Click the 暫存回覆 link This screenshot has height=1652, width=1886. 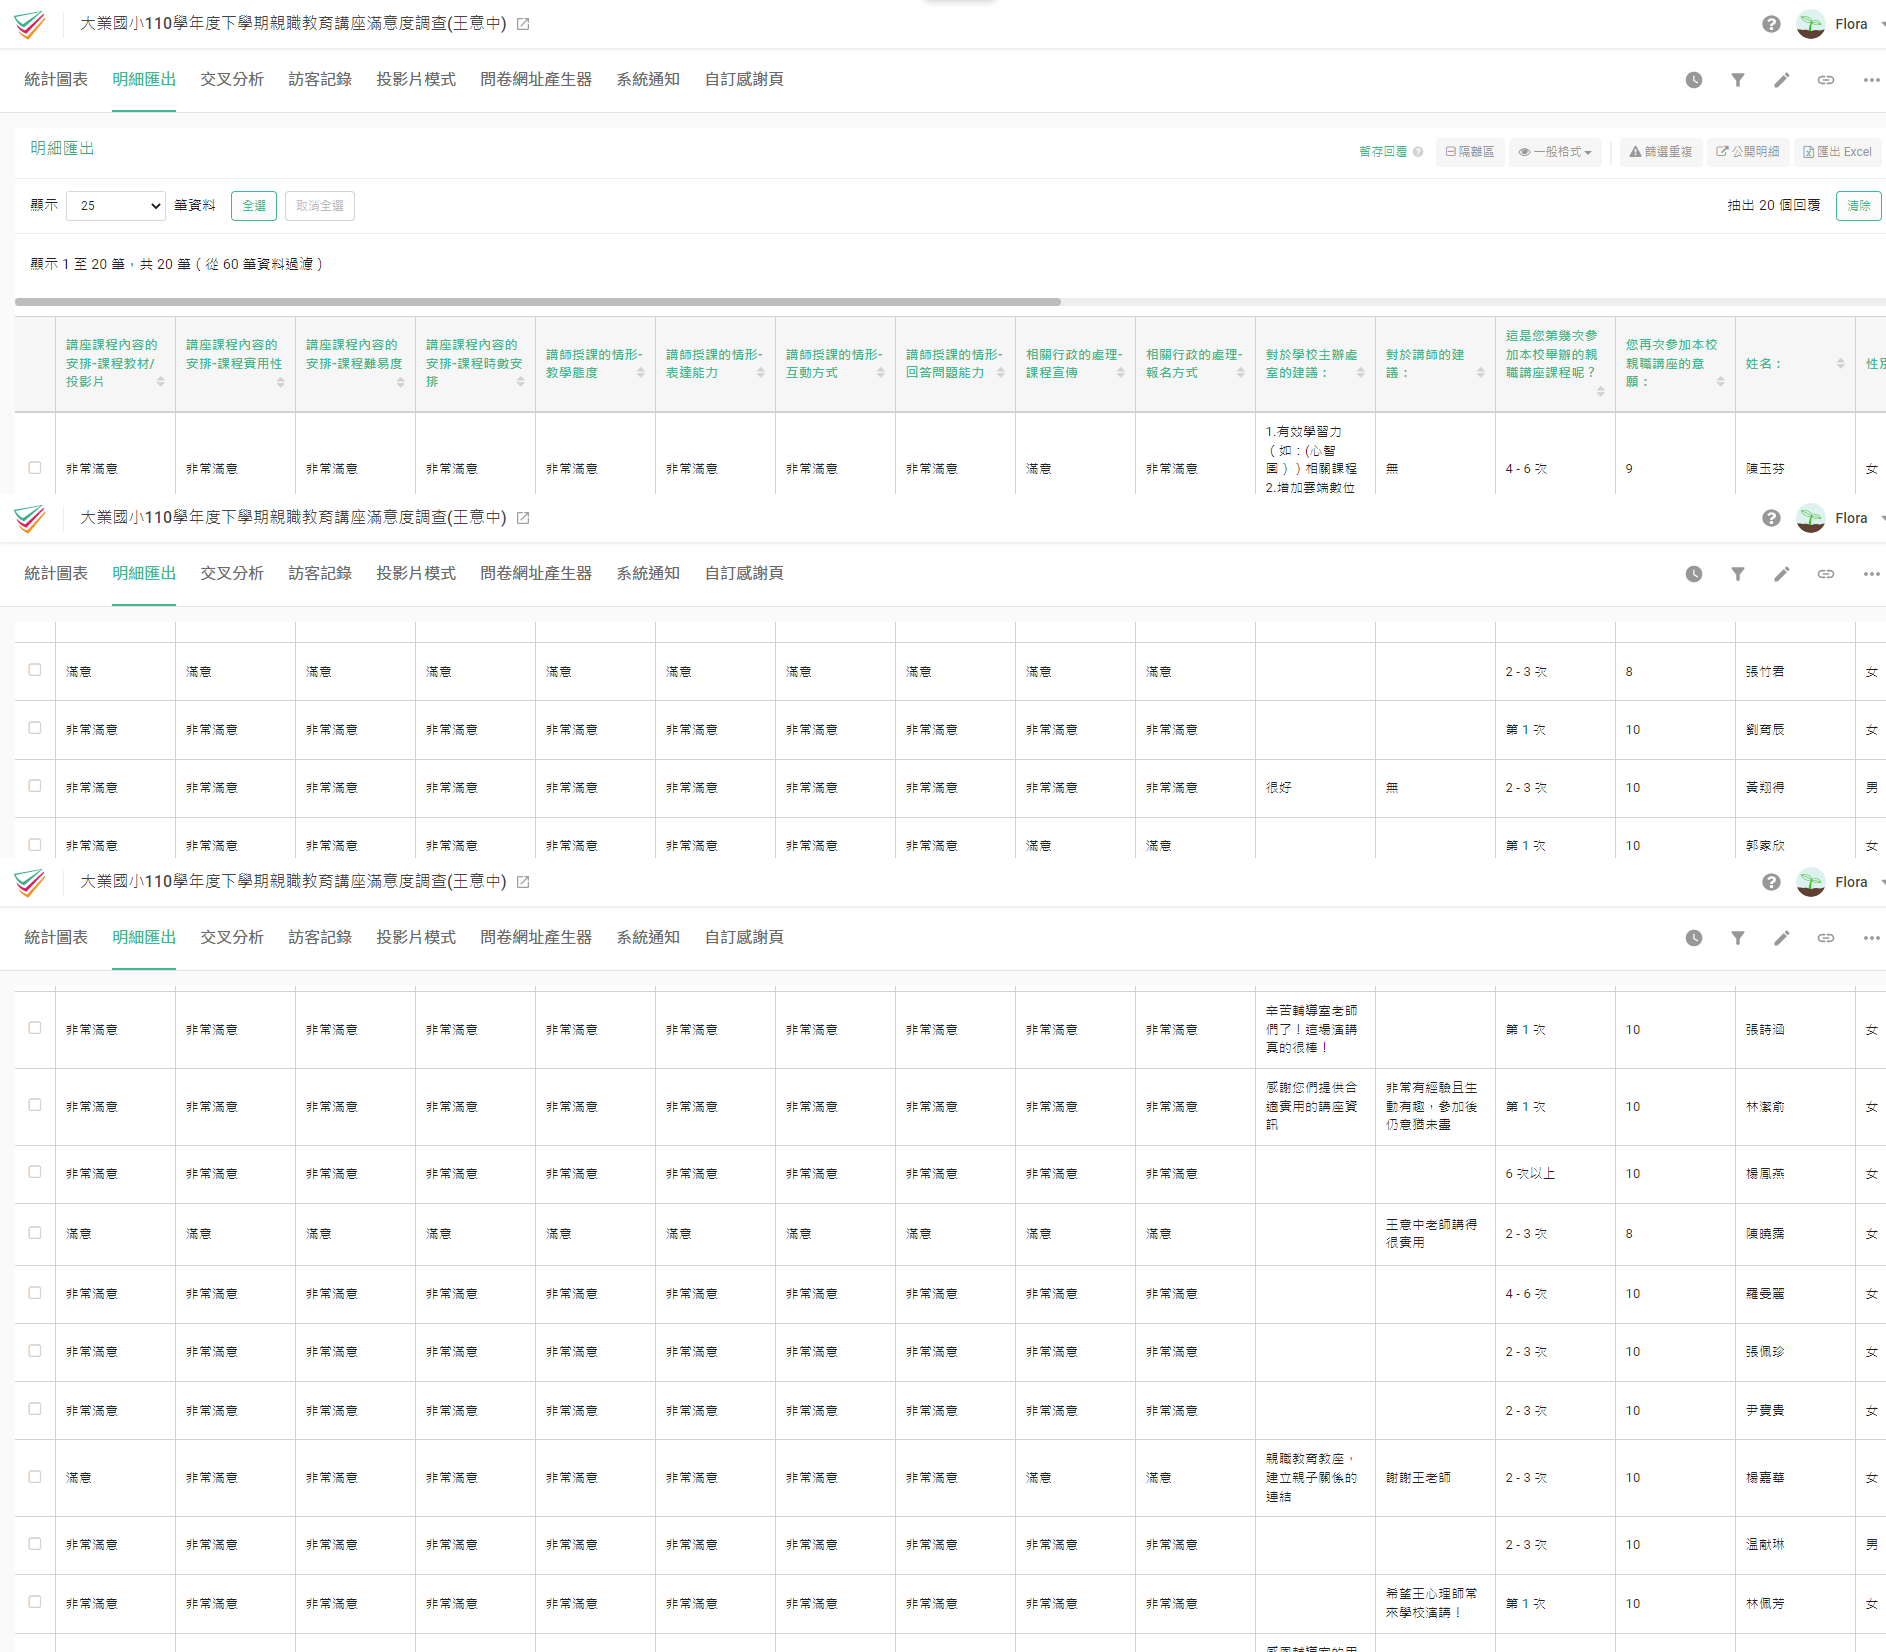(x=1382, y=152)
